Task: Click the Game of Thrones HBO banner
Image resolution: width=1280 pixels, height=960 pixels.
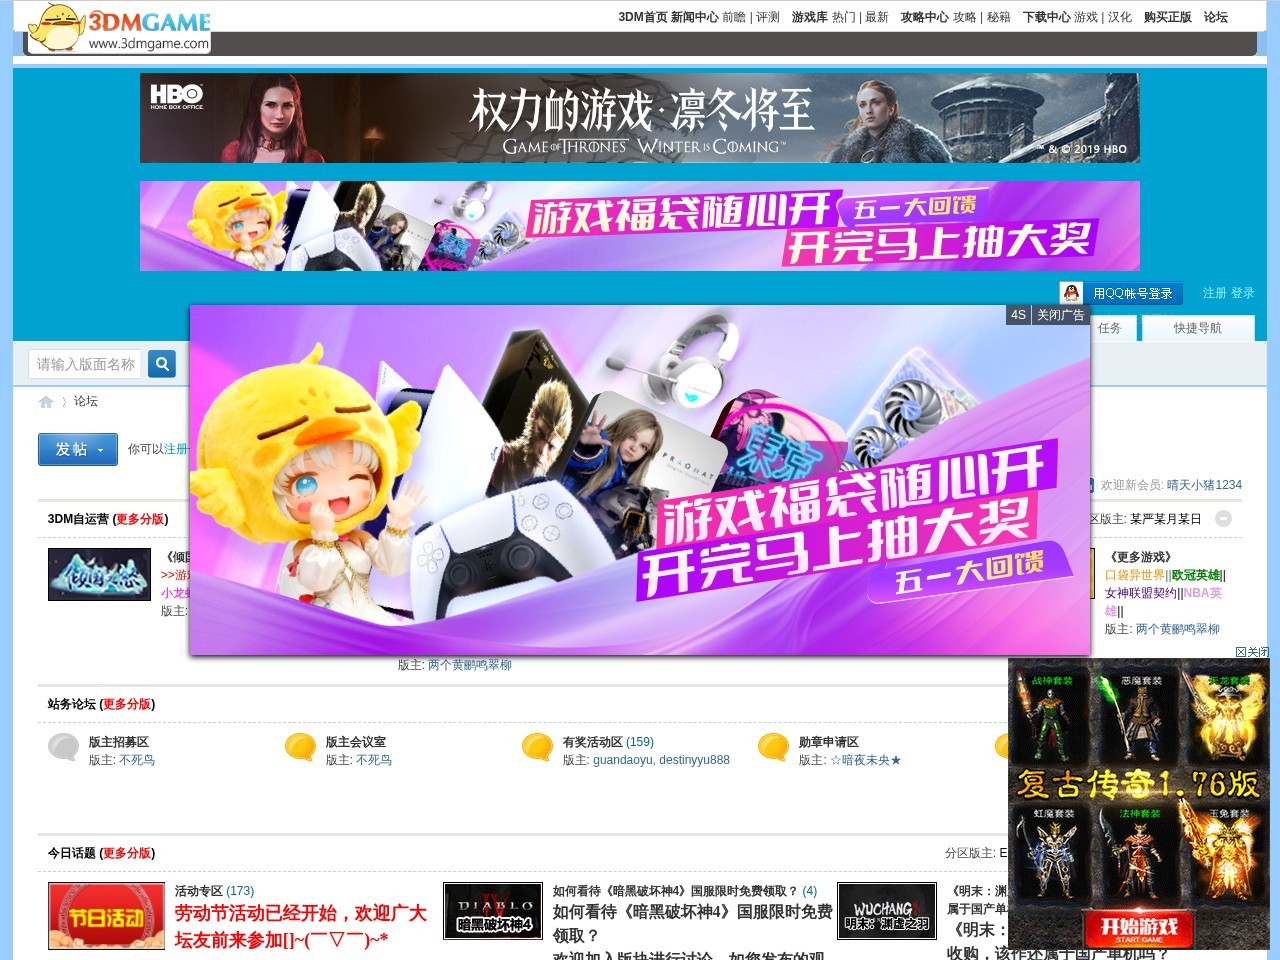Action: (640, 118)
